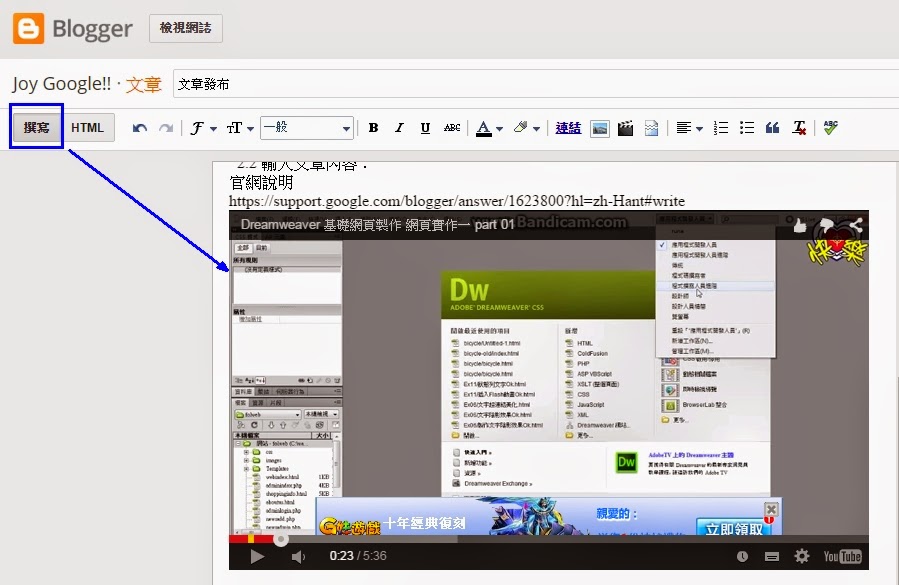The image size is (899, 585).
Task: Insert a video using the clapperboard icon
Action: (x=626, y=128)
